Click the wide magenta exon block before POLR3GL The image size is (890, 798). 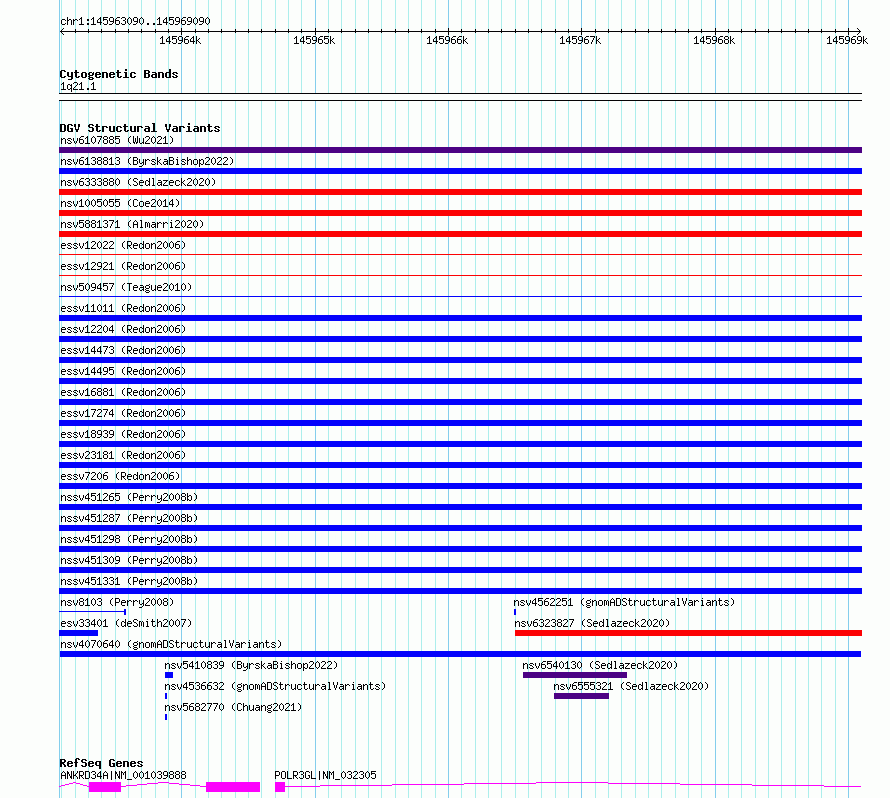pyautogui.click(x=233, y=787)
